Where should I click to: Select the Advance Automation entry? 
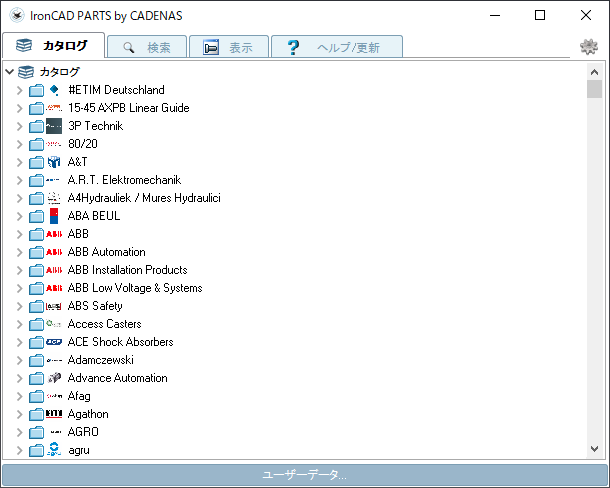click(x=117, y=378)
